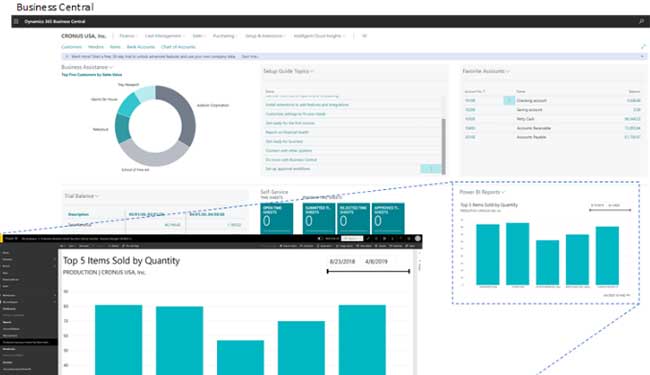The image size is (650, 375).
Task: Open the Customers link
Action: pyautogui.click(x=71, y=47)
